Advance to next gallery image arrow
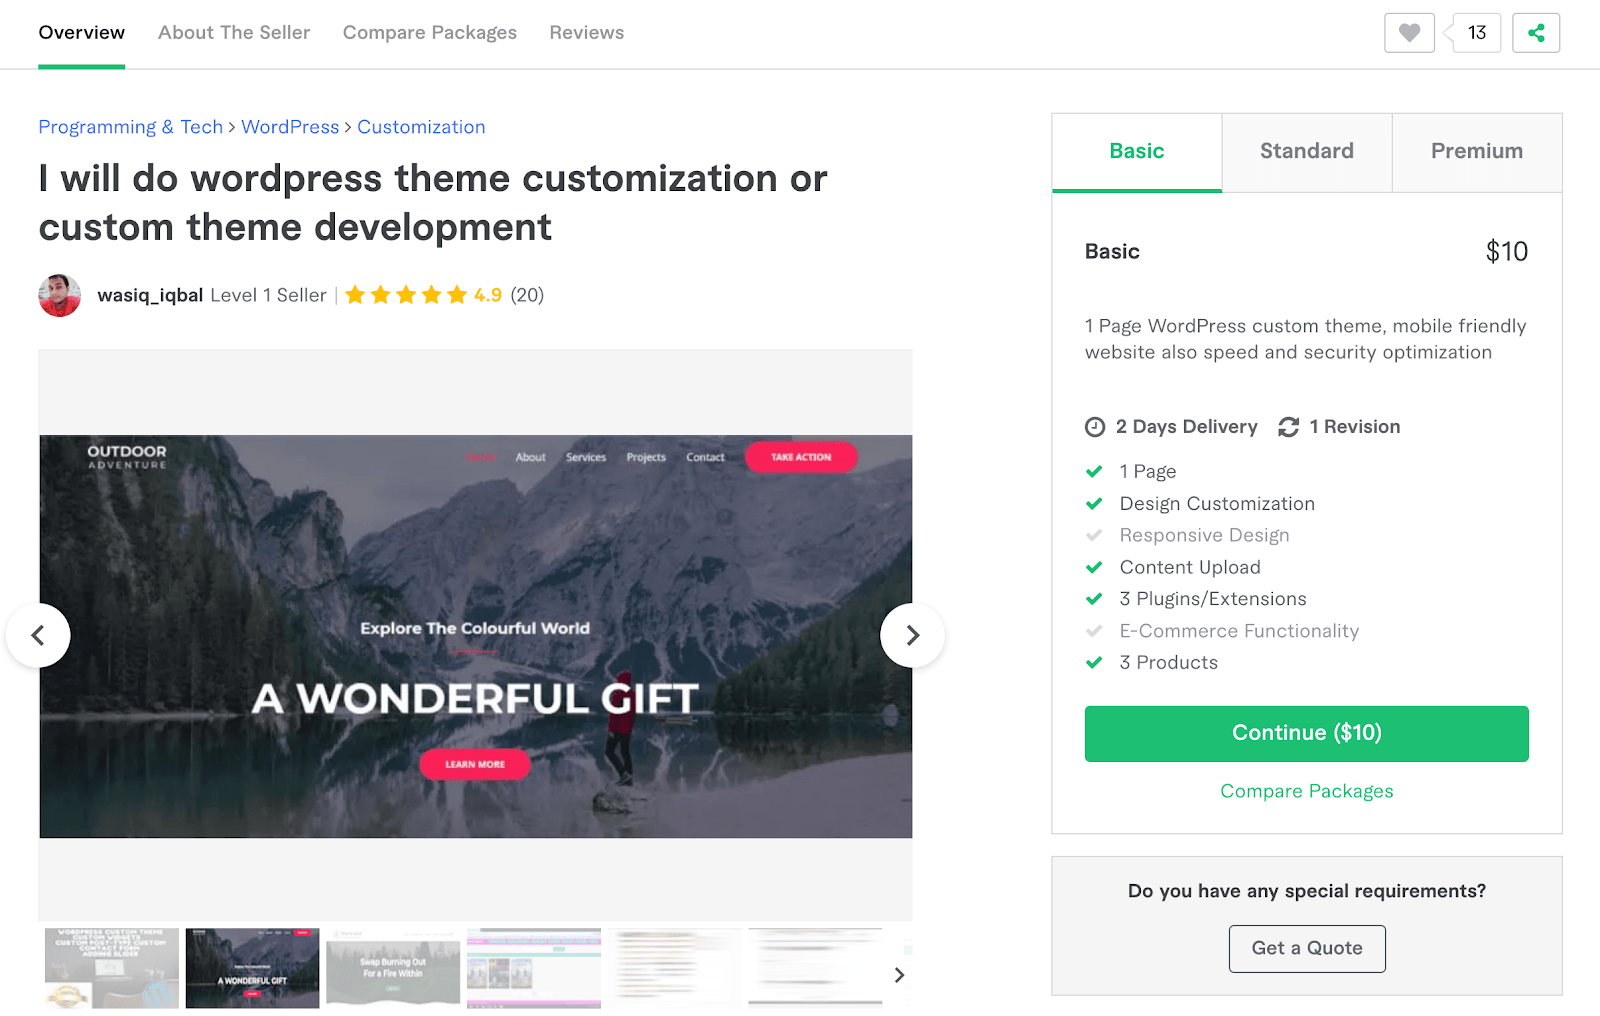 click(x=912, y=635)
